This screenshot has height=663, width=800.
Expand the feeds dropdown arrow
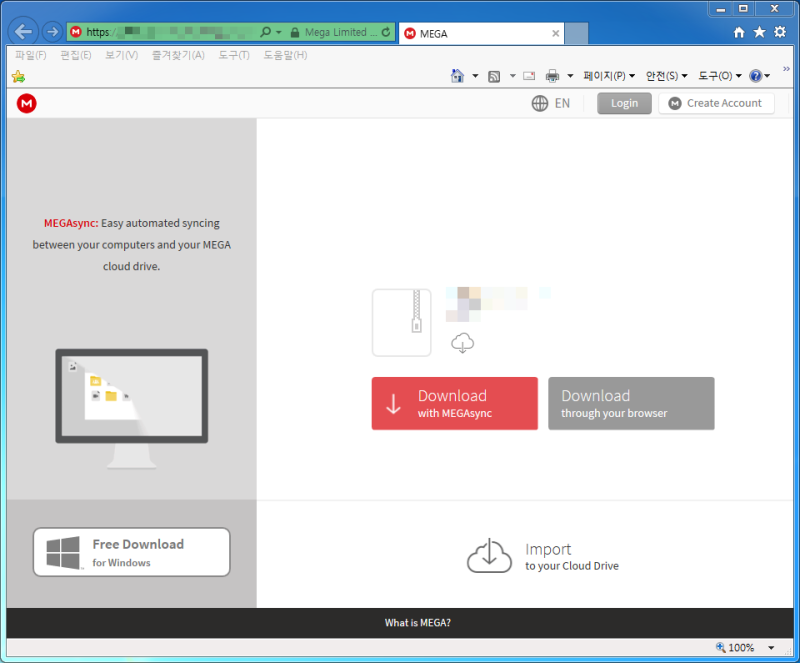[x=512, y=76]
